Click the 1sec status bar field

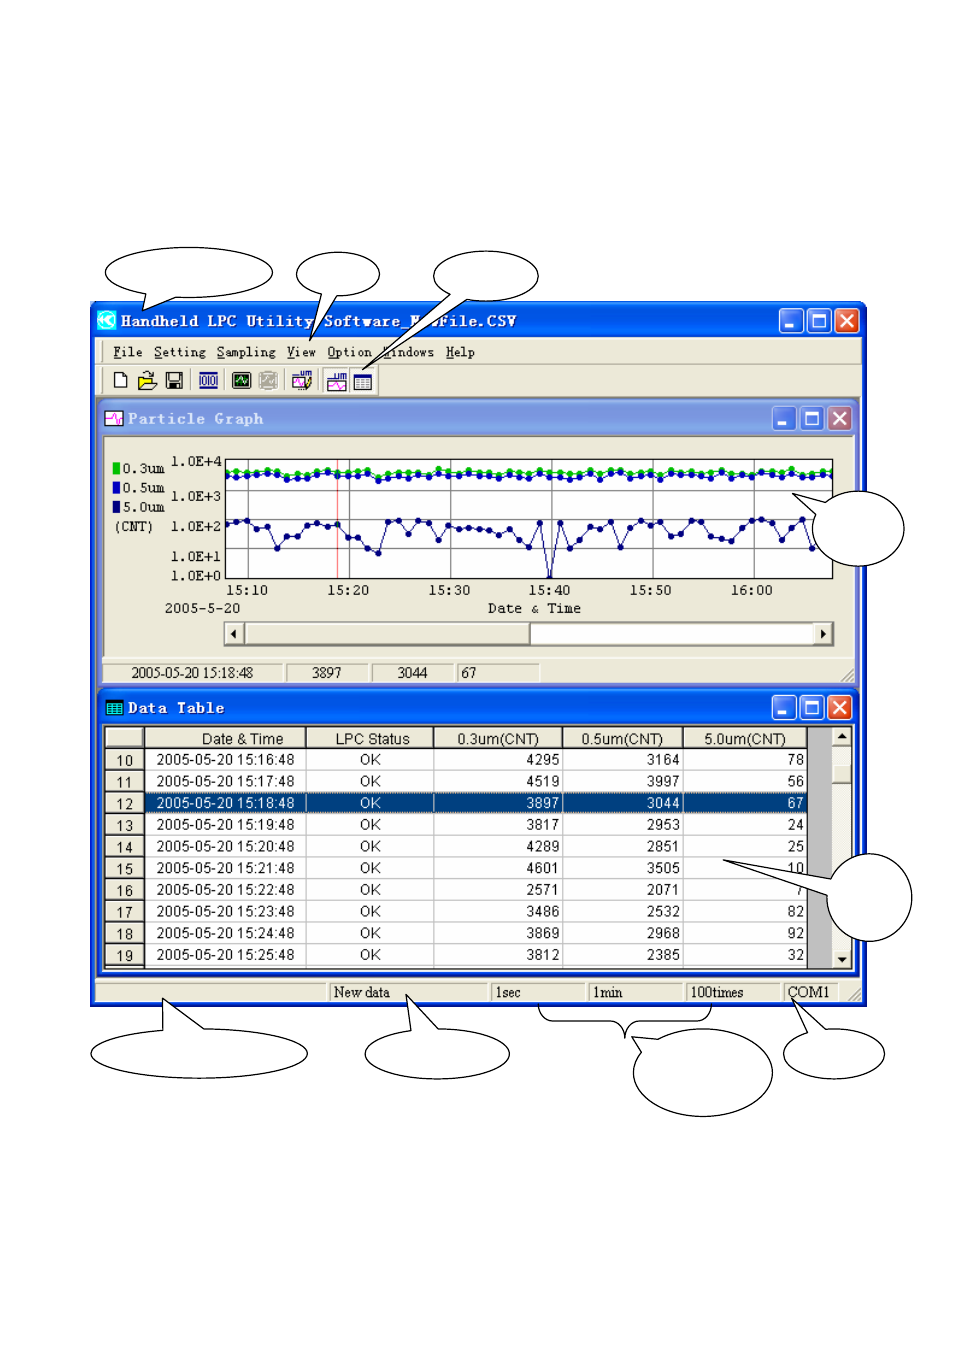pos(539,992)
